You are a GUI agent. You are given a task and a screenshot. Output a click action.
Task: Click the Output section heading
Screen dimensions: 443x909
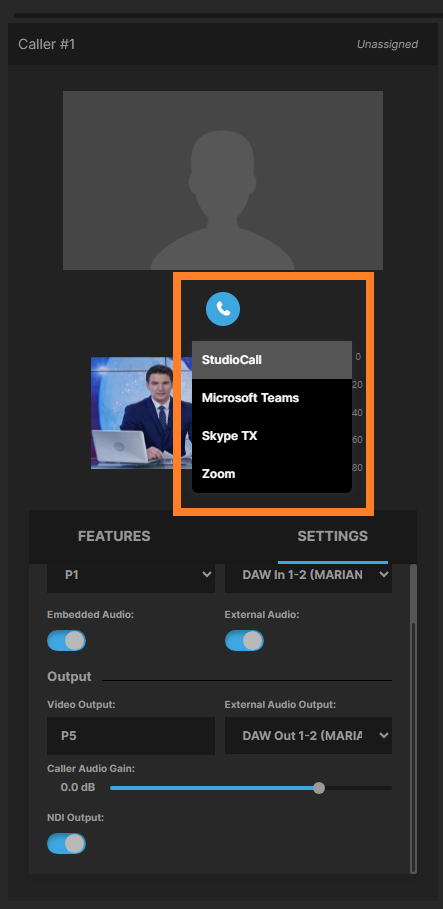pyautogui.click(x=70, y=677)
